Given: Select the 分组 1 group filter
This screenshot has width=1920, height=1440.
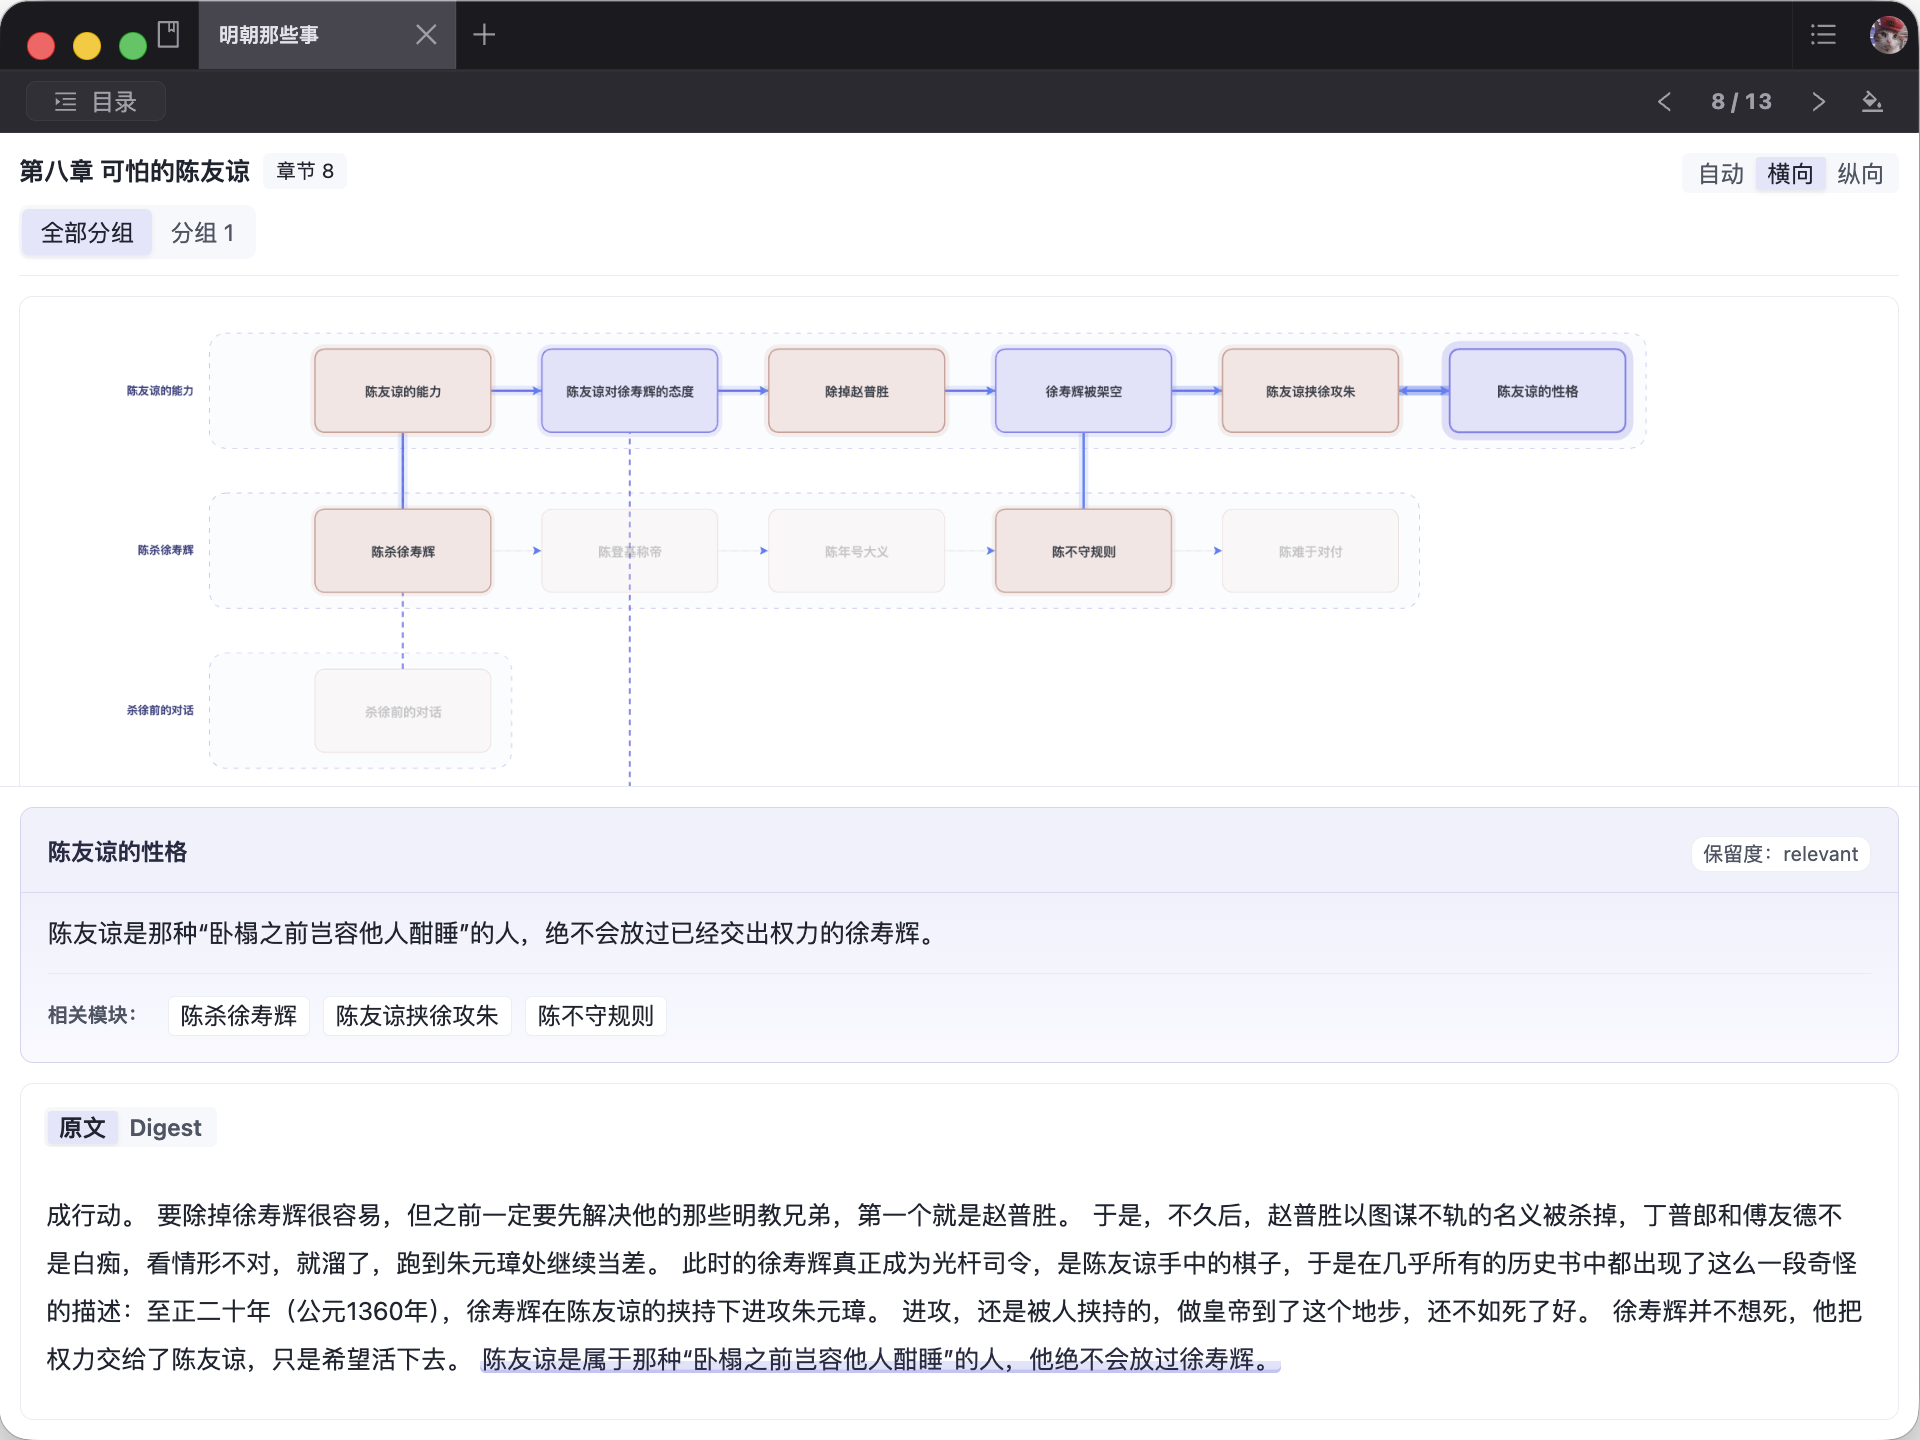Looking at the screenshot, I should [x=202, y=232].
